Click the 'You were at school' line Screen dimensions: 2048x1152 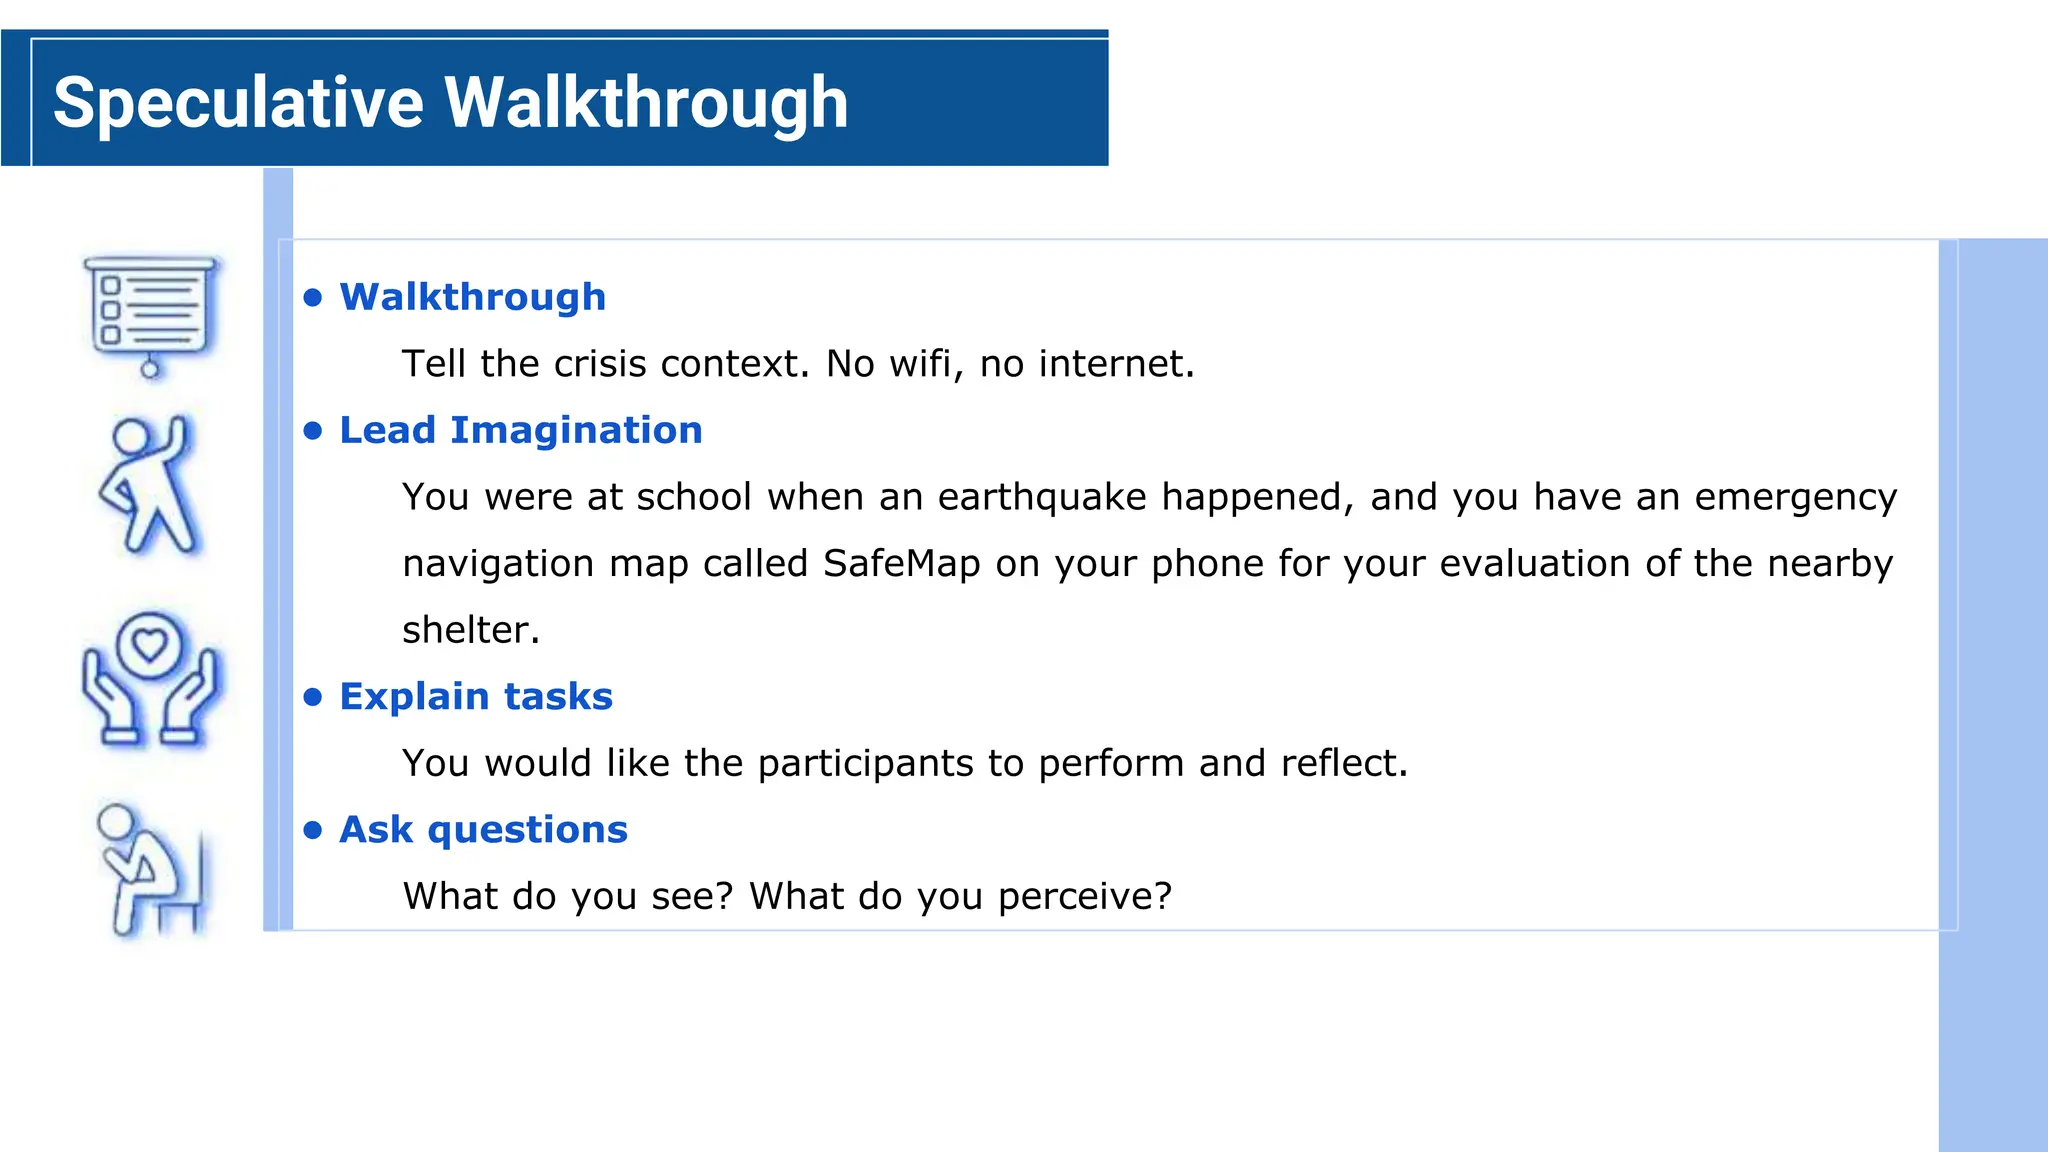point(1149,497)
